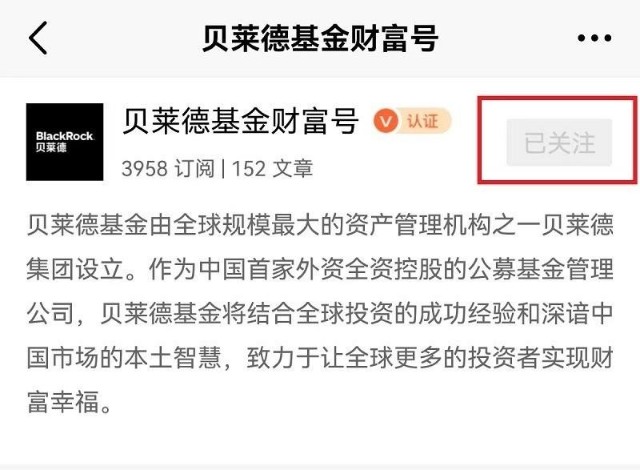Click the description line starting 集团设立
Viewport: 640px width, 470px height.
tap(320, 269)
